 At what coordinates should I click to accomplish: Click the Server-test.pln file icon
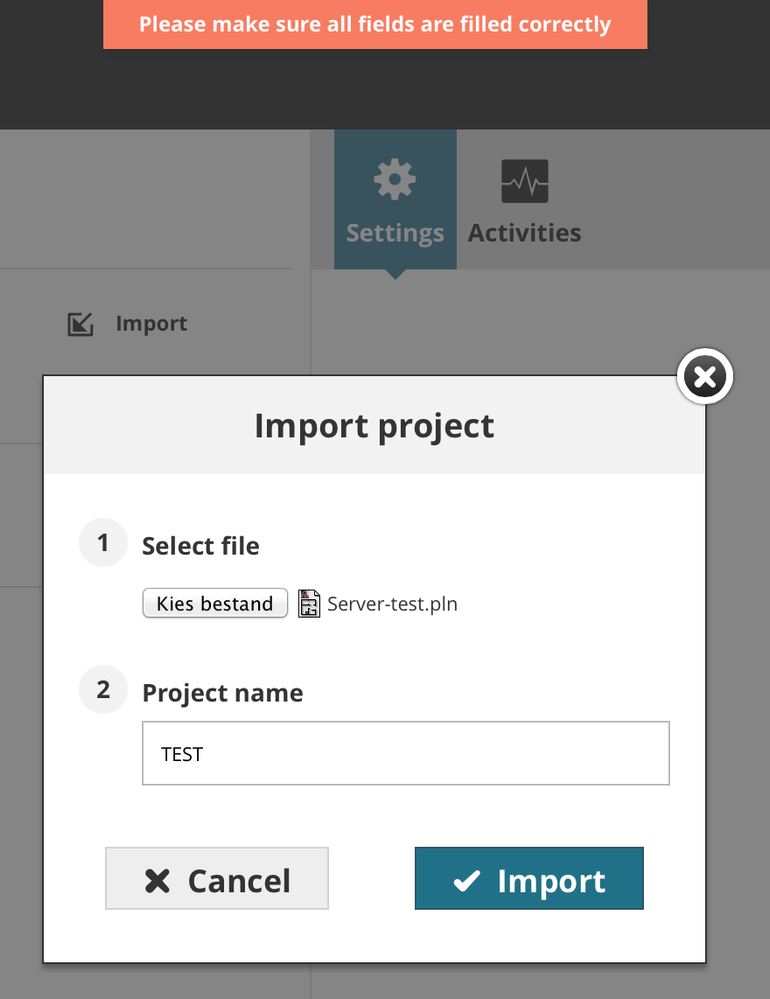coord(310,604)
